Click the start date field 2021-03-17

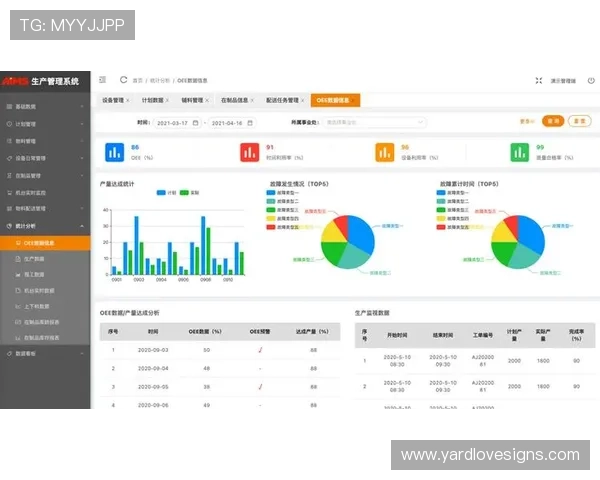pyautogui.click(x=177, y=122)
